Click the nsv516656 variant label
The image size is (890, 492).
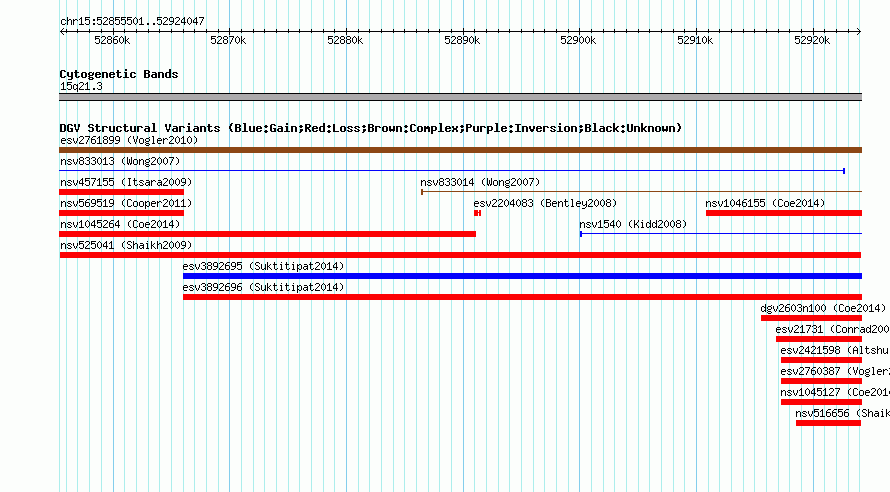[842, 413]
